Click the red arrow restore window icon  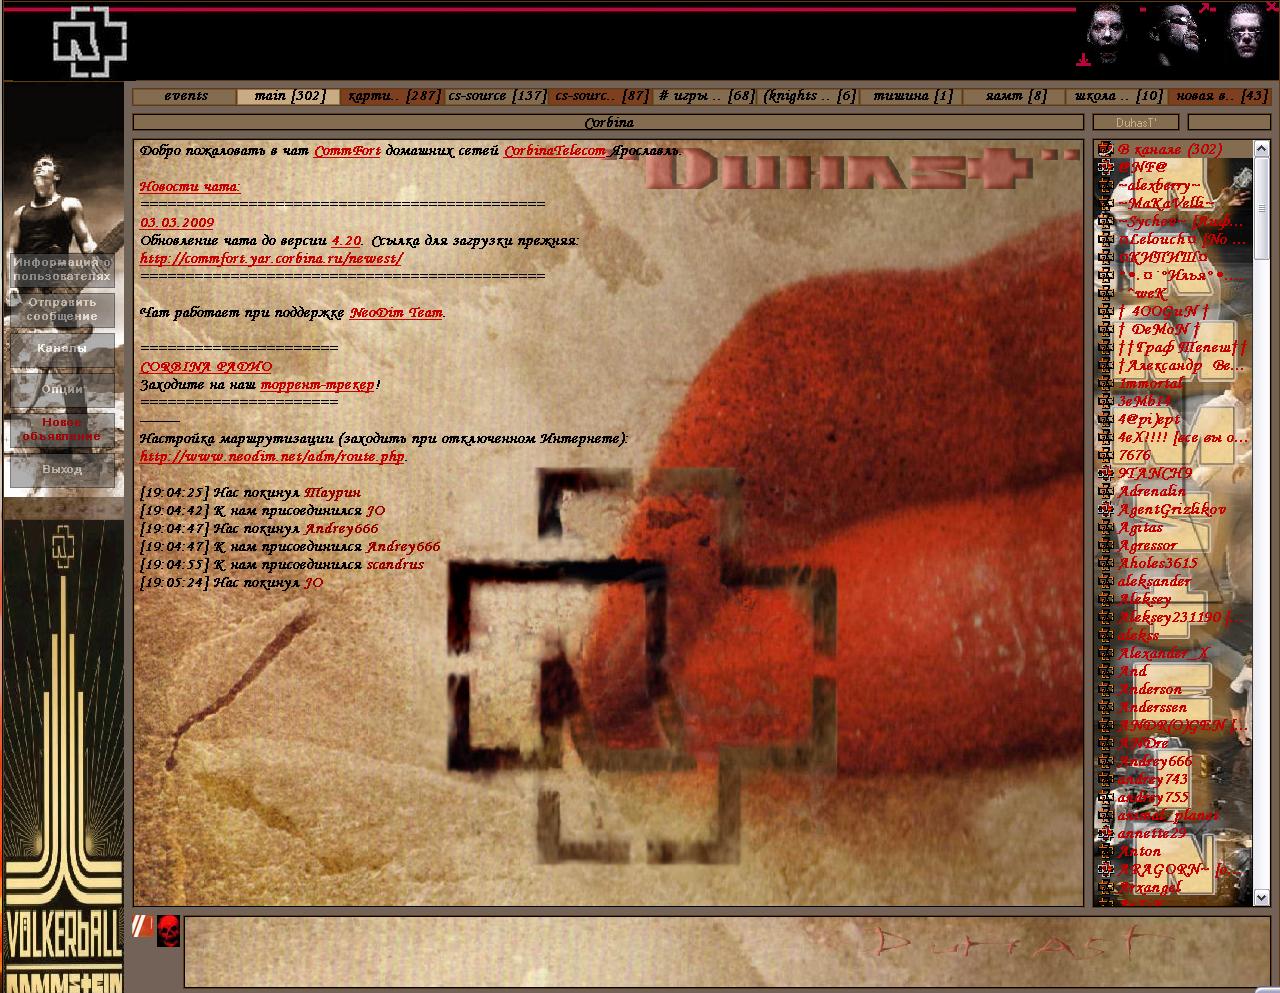pyautogui.click(x=1205, y=8)
